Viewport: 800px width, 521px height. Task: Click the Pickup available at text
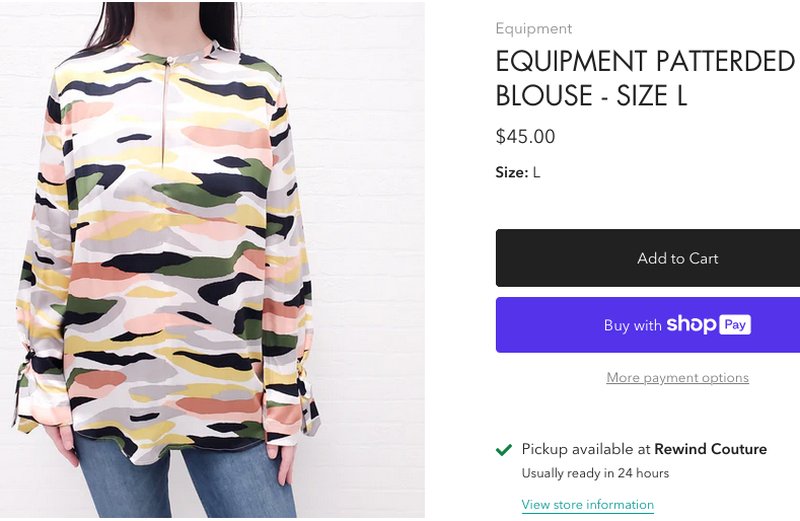[586, 449]
